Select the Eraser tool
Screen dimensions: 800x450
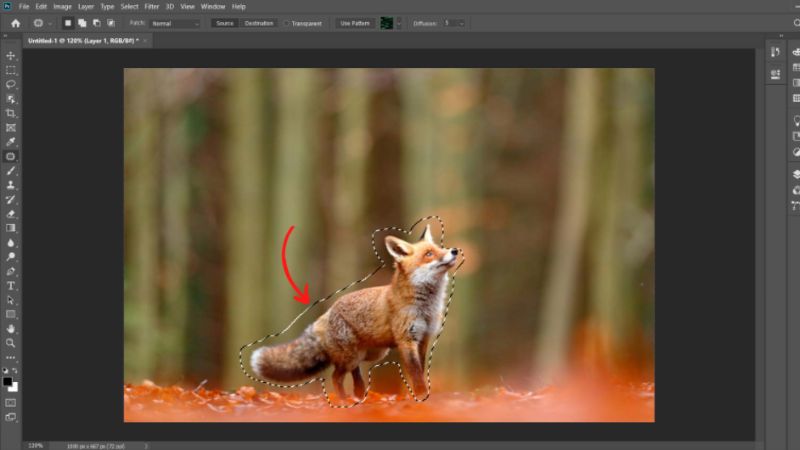click(10, 214)
